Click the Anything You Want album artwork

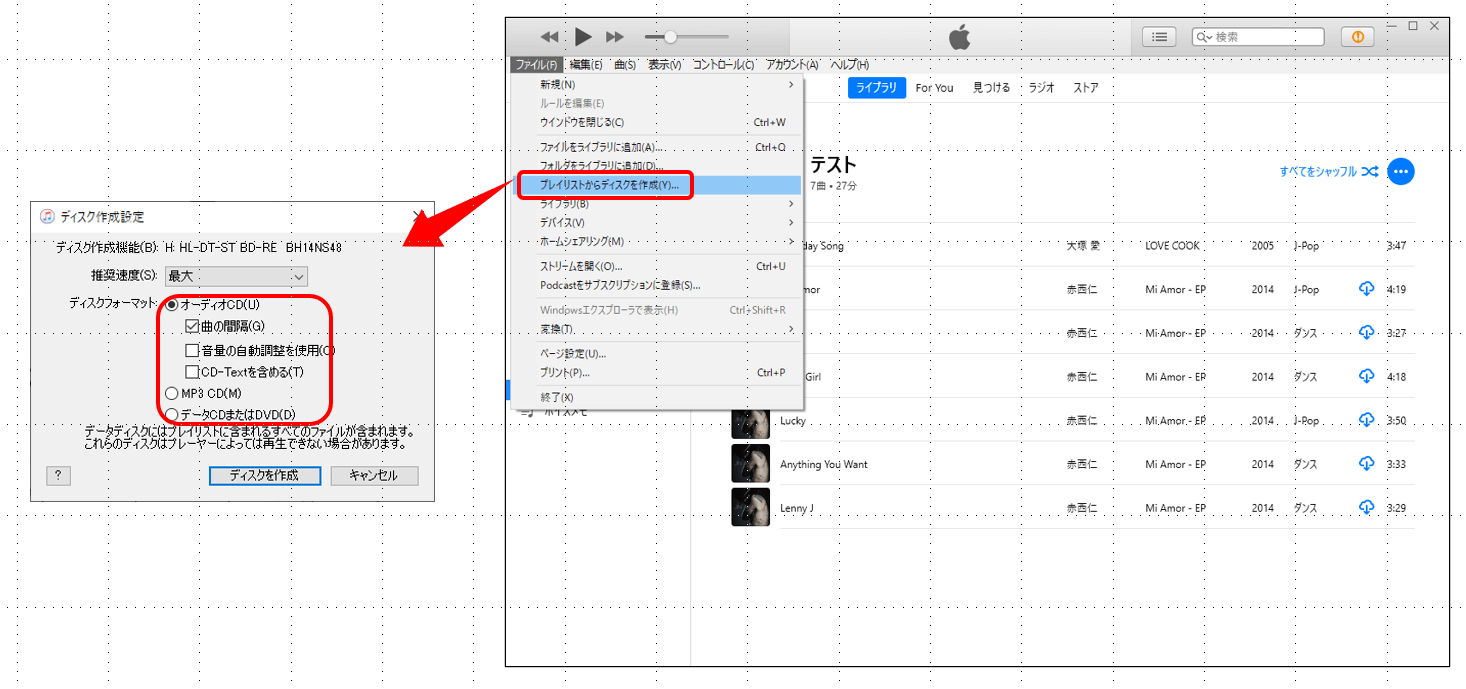[750, 464]
